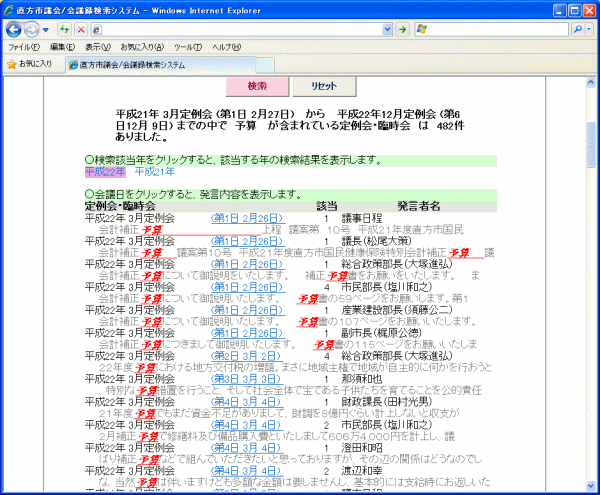Viewport: 600px width, 495px height.
Task: Click the vertical scrollbar thumb
Action: coord(591,145)
